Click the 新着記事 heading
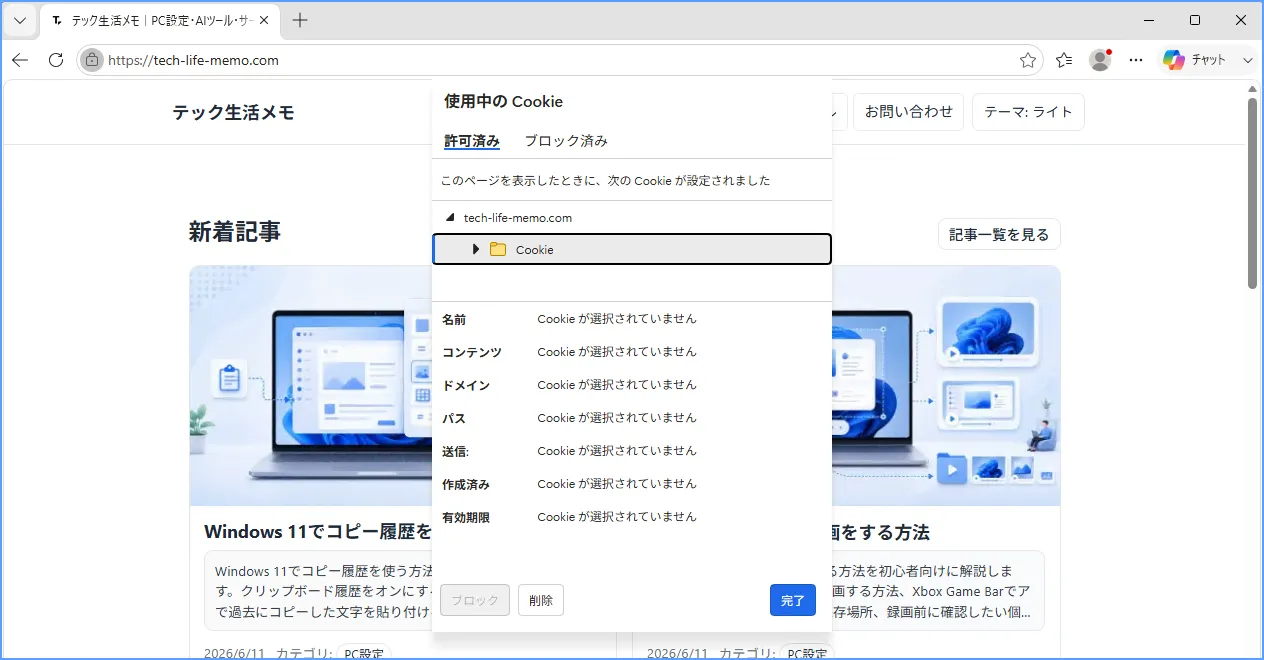 tap(235, 232)
